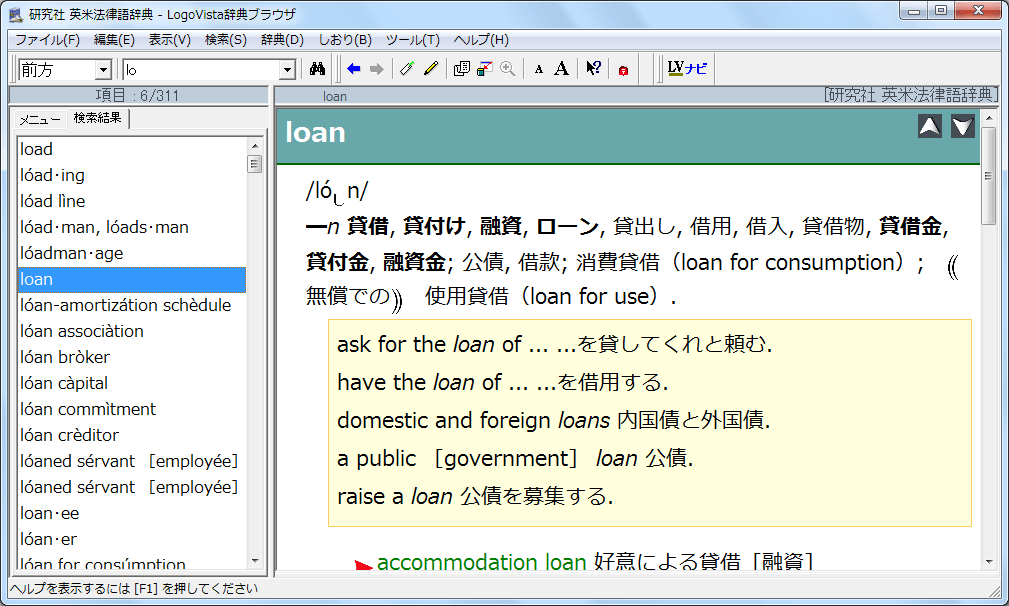Close the LogoVista window

978,11
